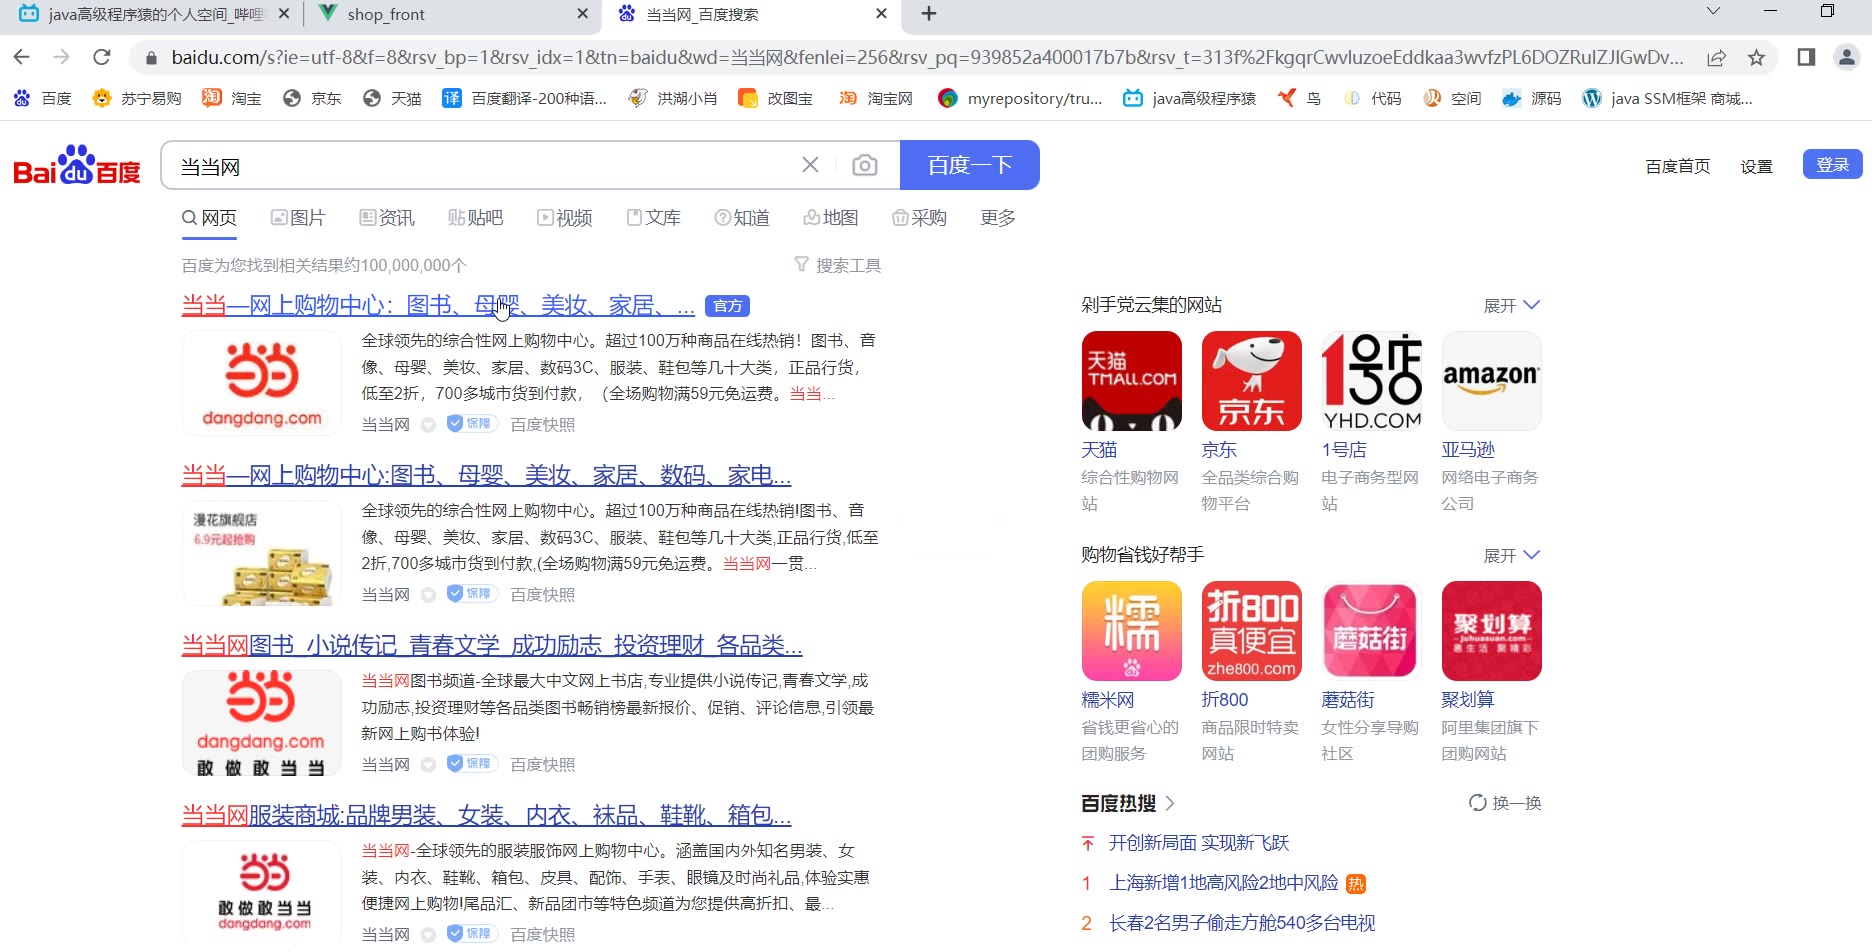1872x952 pixels.
Task: Open 蘑菇街 app icon
Action: (1371, 631)
